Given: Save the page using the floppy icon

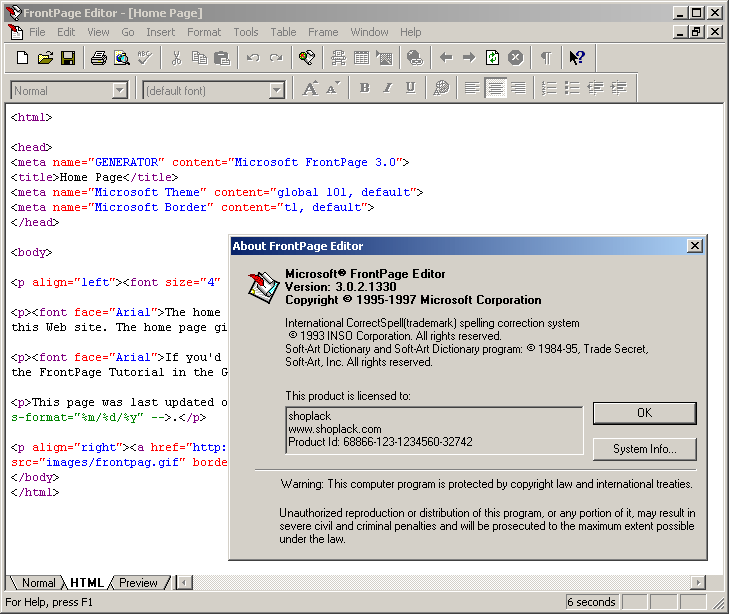Looking at the screenshot, I should 68,58.
